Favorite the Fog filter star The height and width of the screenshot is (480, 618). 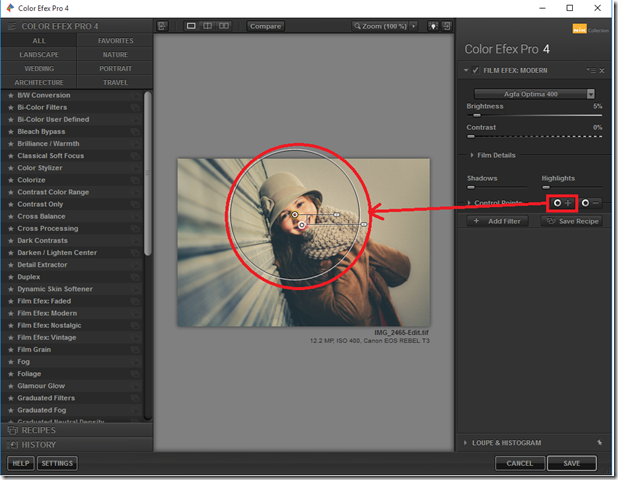[11, 362]
